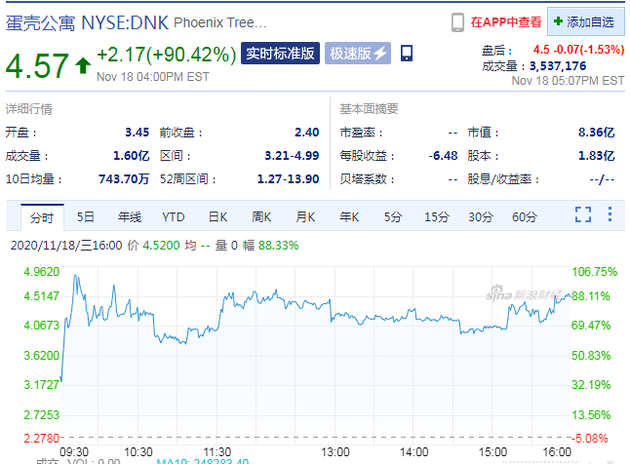
Task: Select the 分时 chart tab
Action: coord(42,217)
